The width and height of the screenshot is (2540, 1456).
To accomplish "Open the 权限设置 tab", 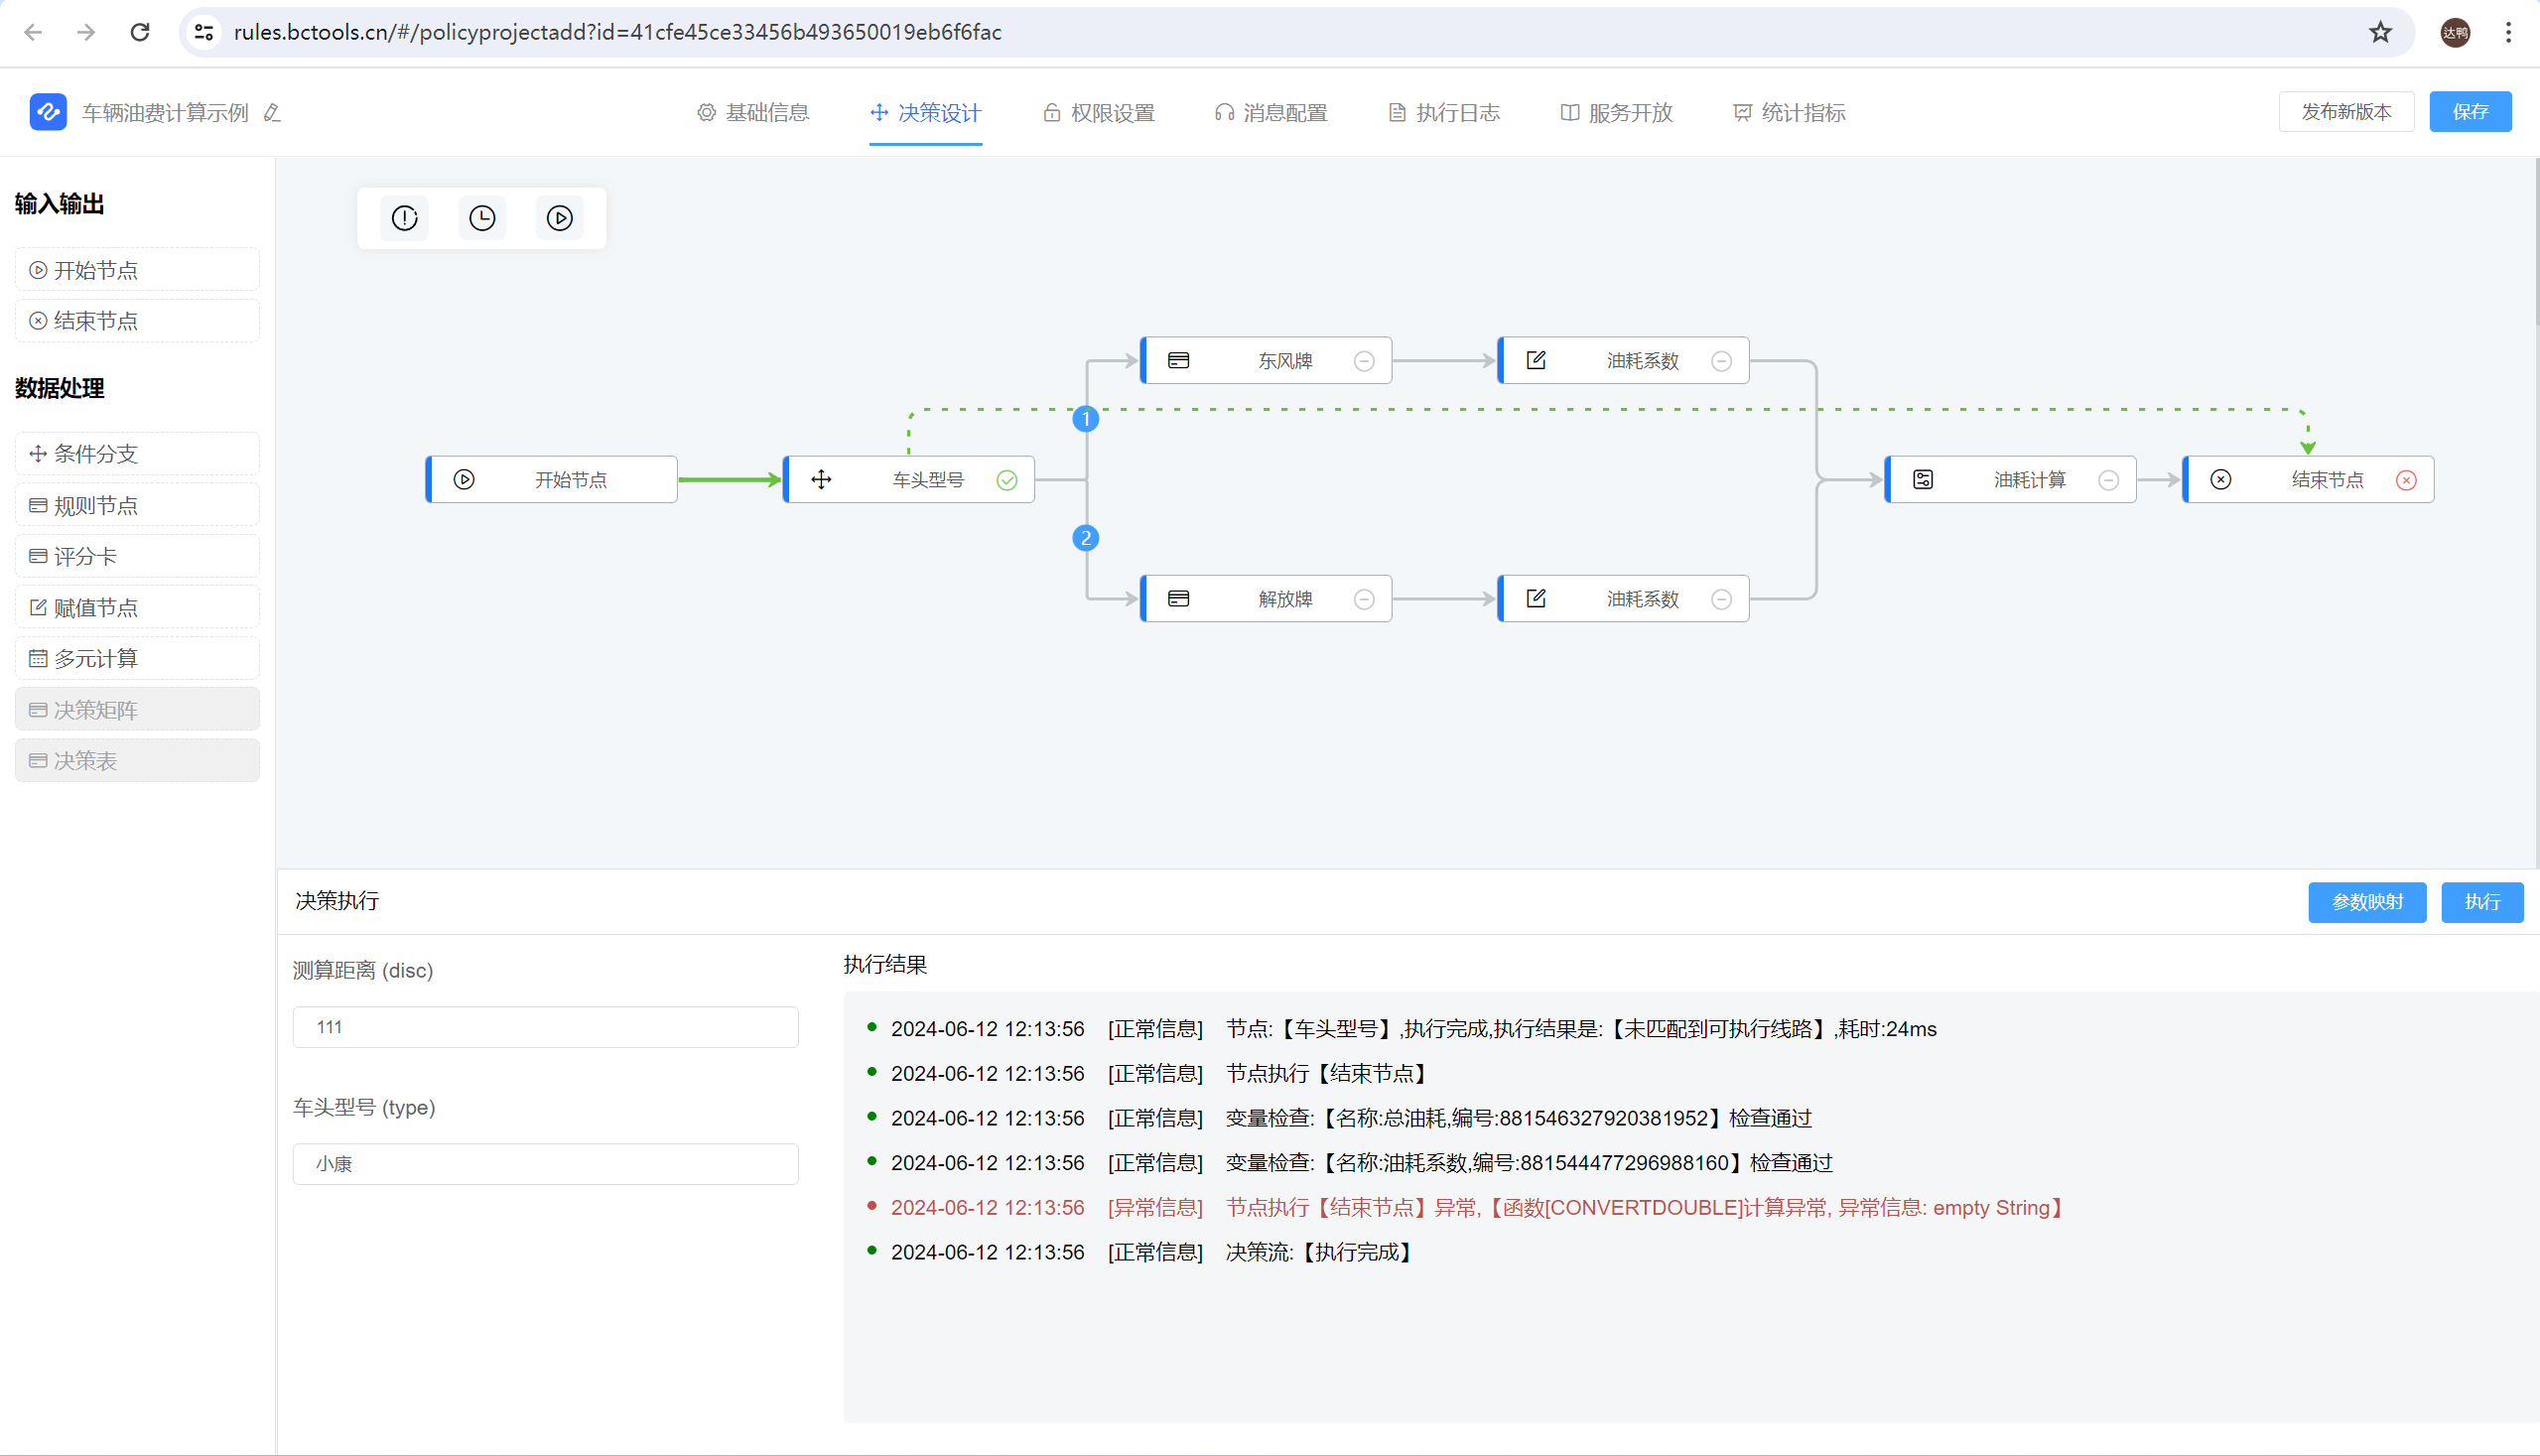I will click(x=1099, y=113).
